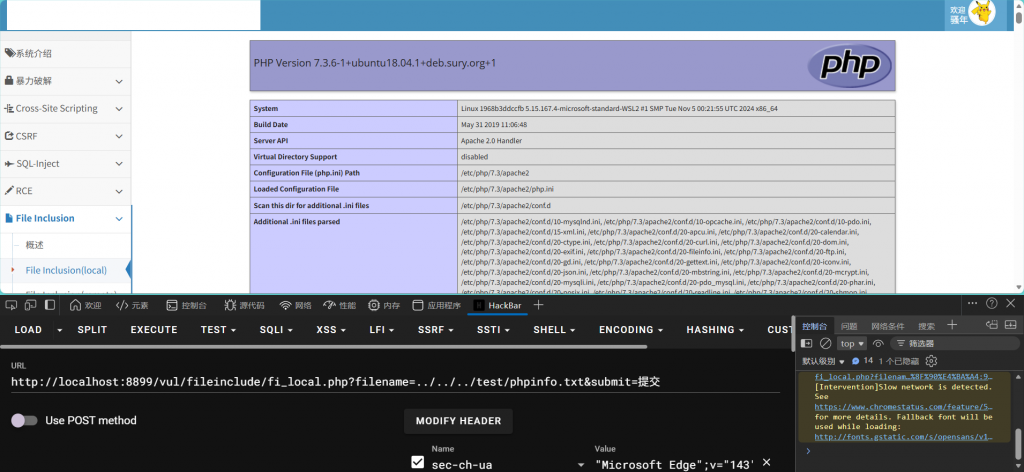Image resolution: width=1024 pixels, height=472 pixels.
Task: Switch to the 网络 DevTools tab
Action: click(x=295, y=305)
